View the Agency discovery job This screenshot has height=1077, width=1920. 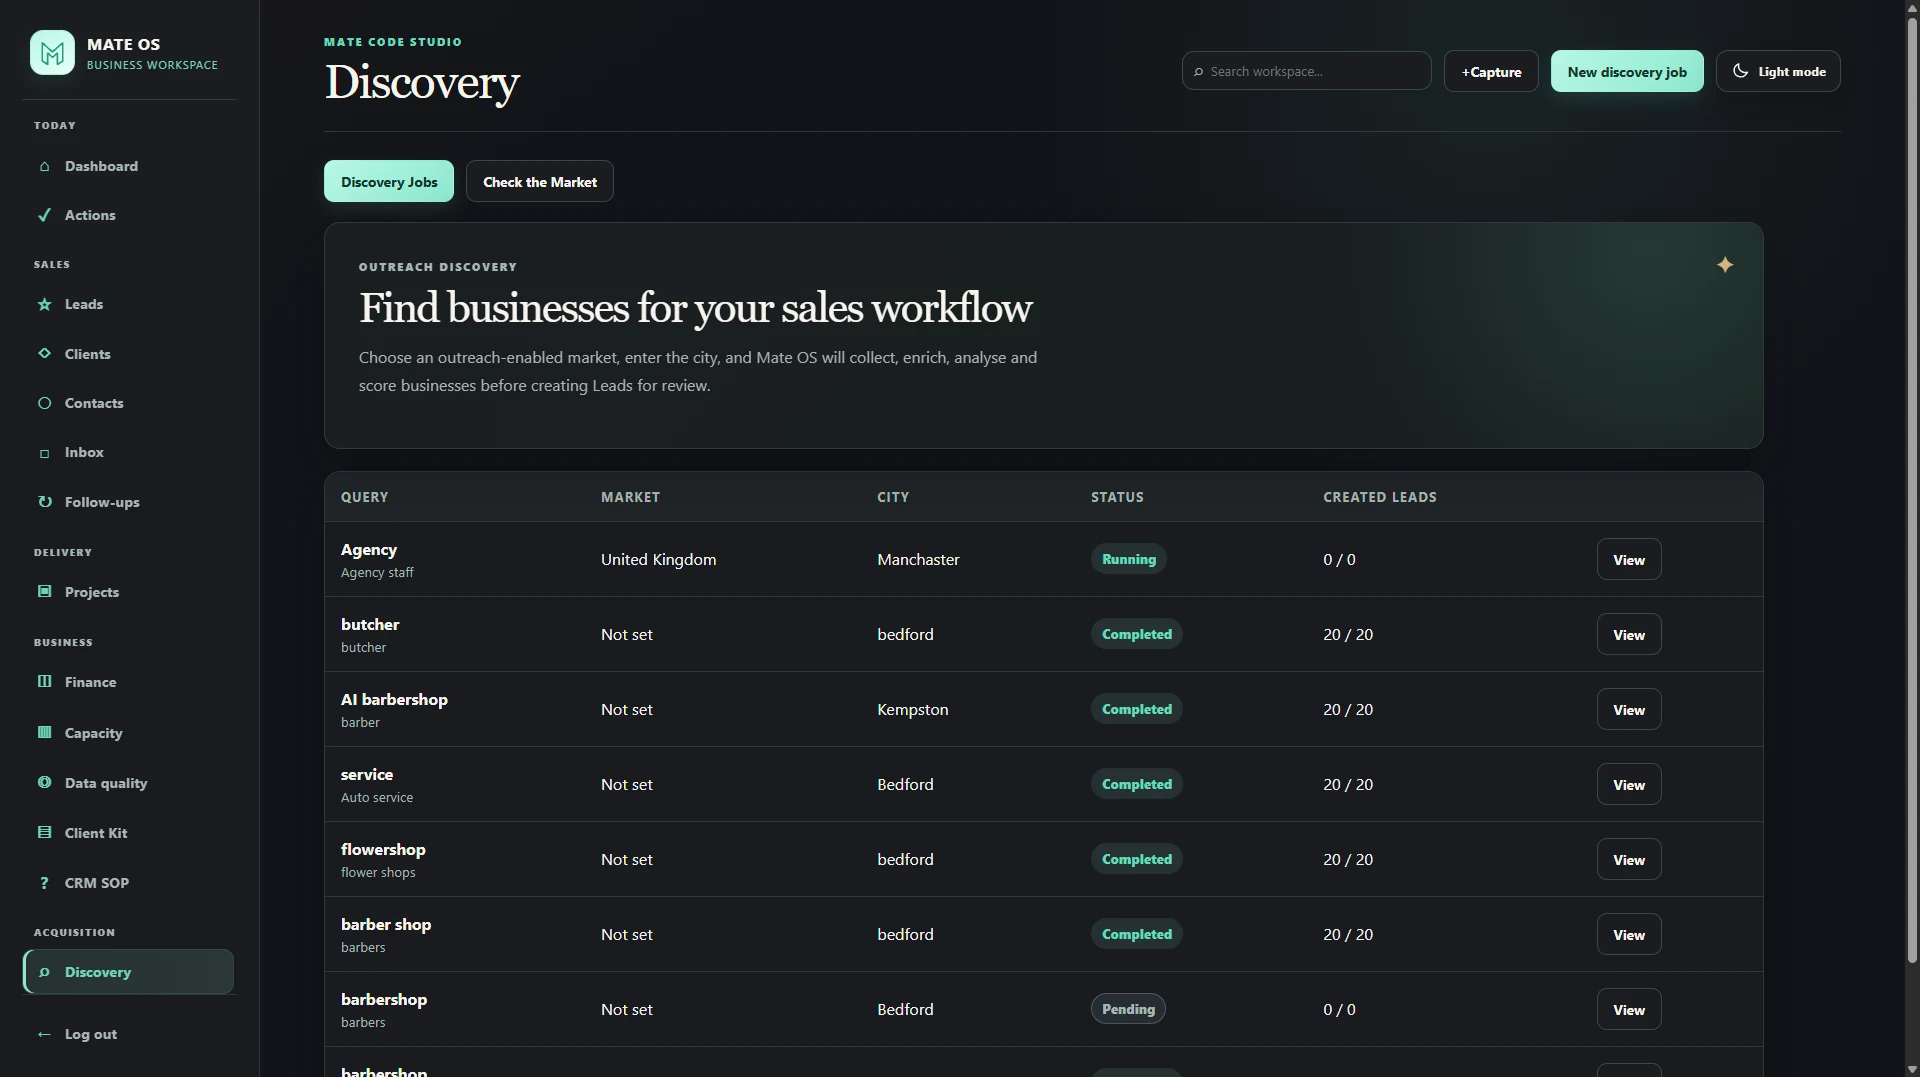tap(1629, 559)
